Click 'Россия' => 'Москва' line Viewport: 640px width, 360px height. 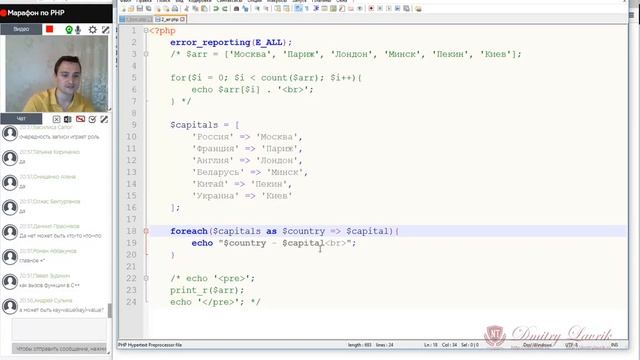point(247,137)
